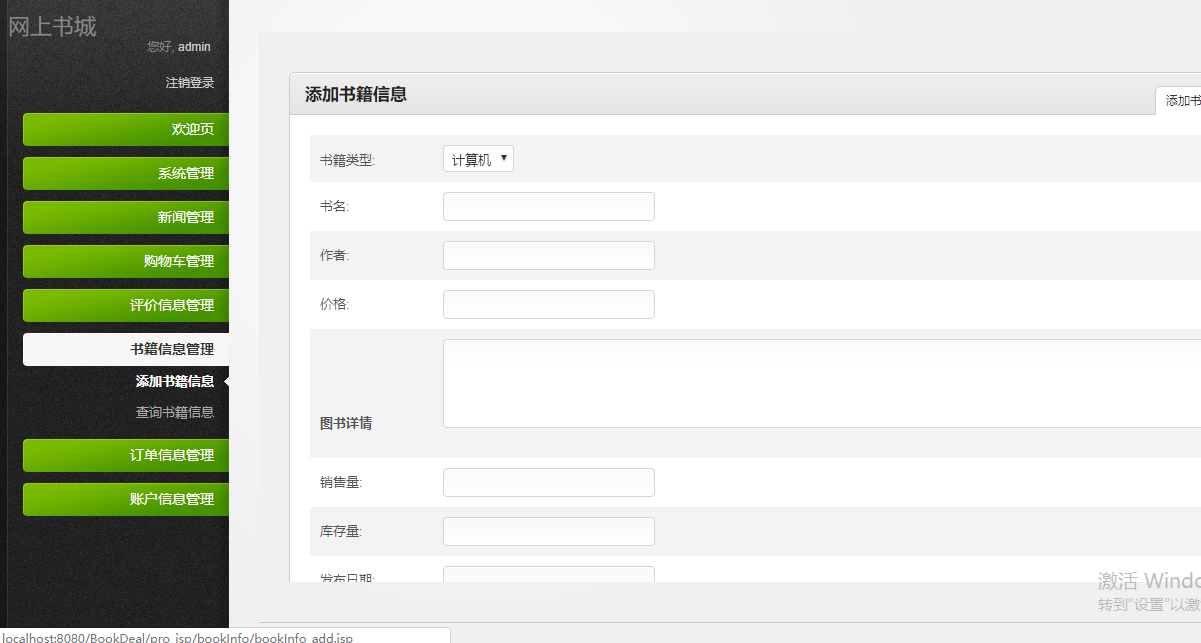Click the 注销登录 logout link
Viewport: 1201px width, 643px height.
[192, 82]
